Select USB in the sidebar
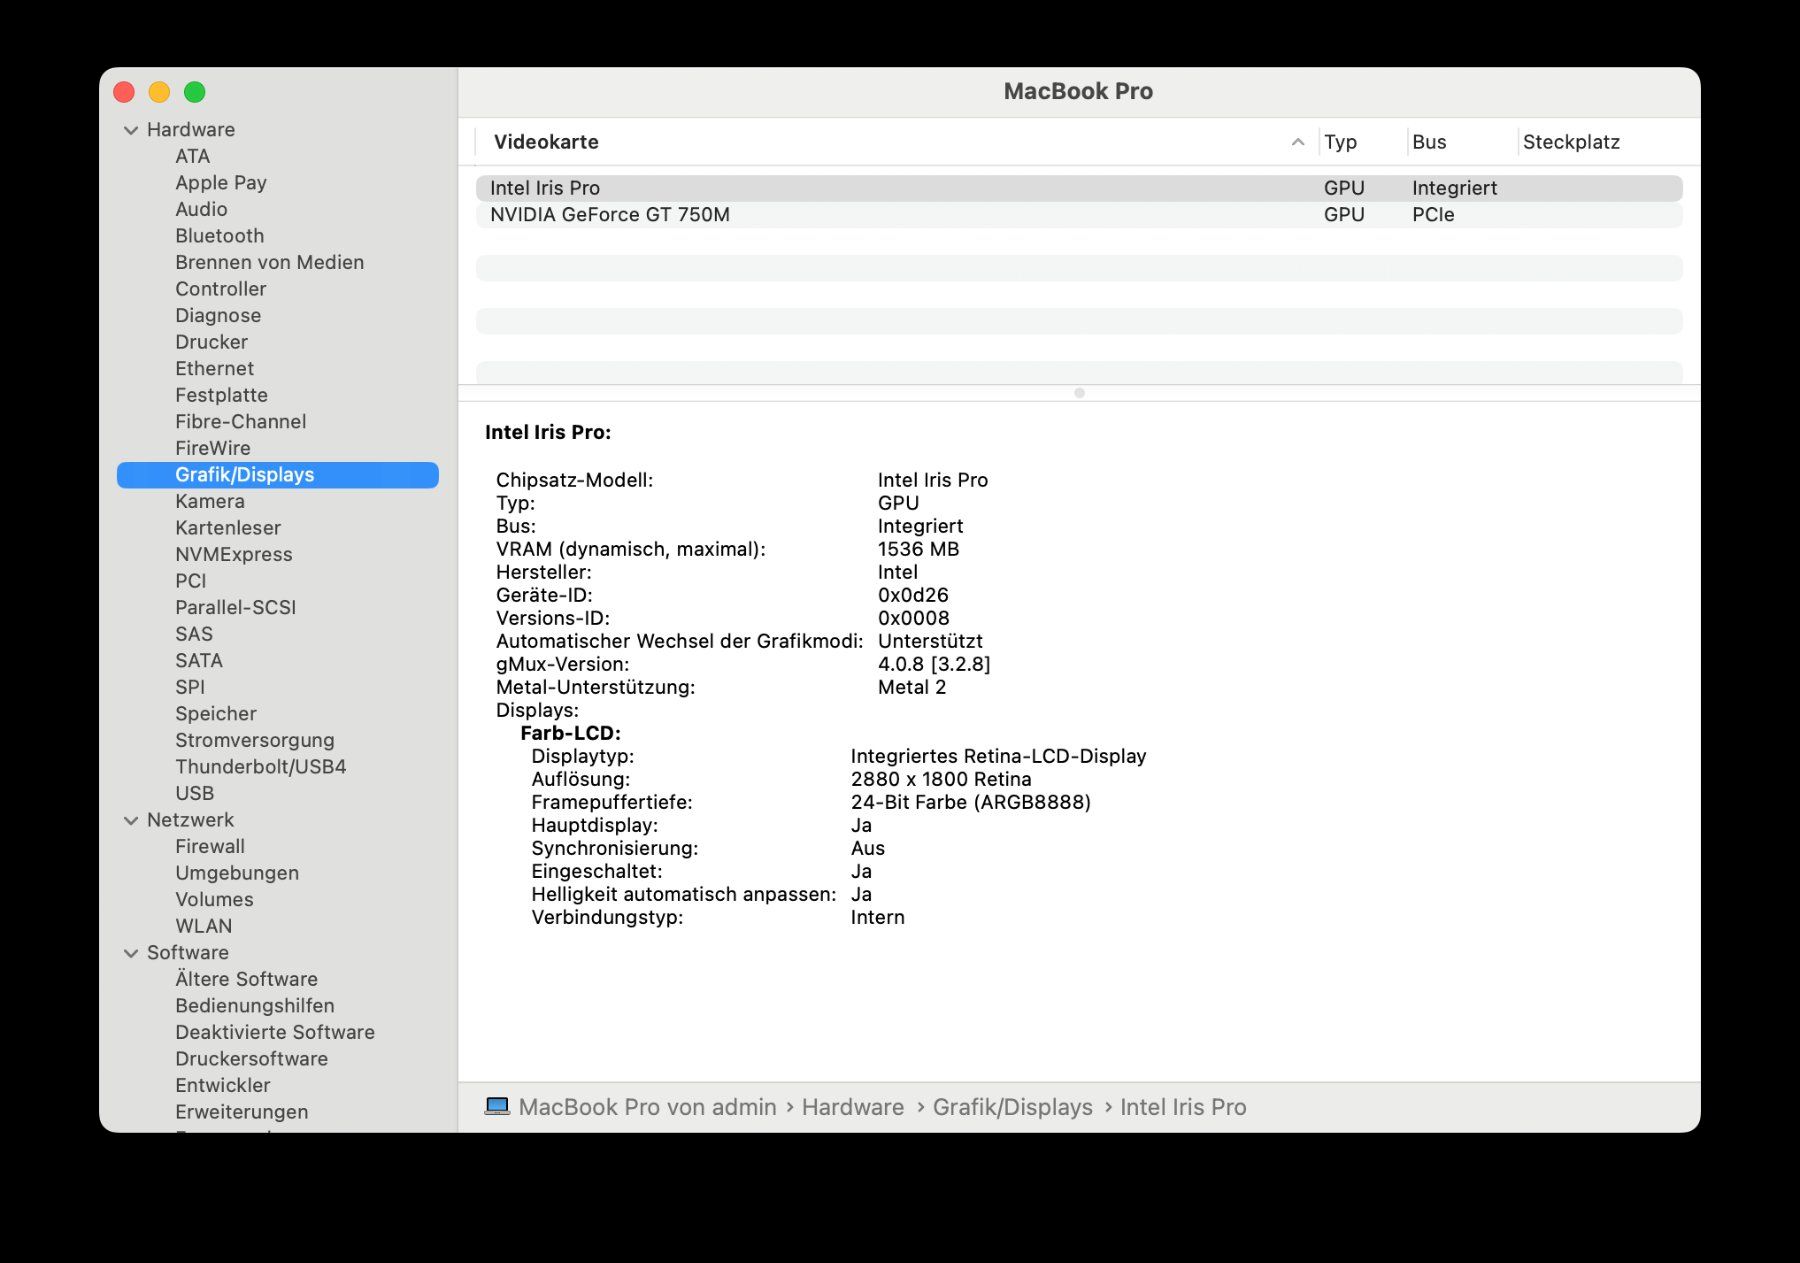 (x=195, y=793)
